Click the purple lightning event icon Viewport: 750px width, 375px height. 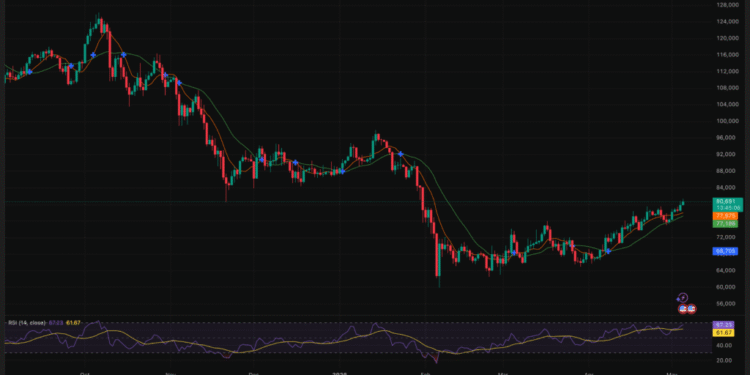pyautogui.click(x=684, y=298)
